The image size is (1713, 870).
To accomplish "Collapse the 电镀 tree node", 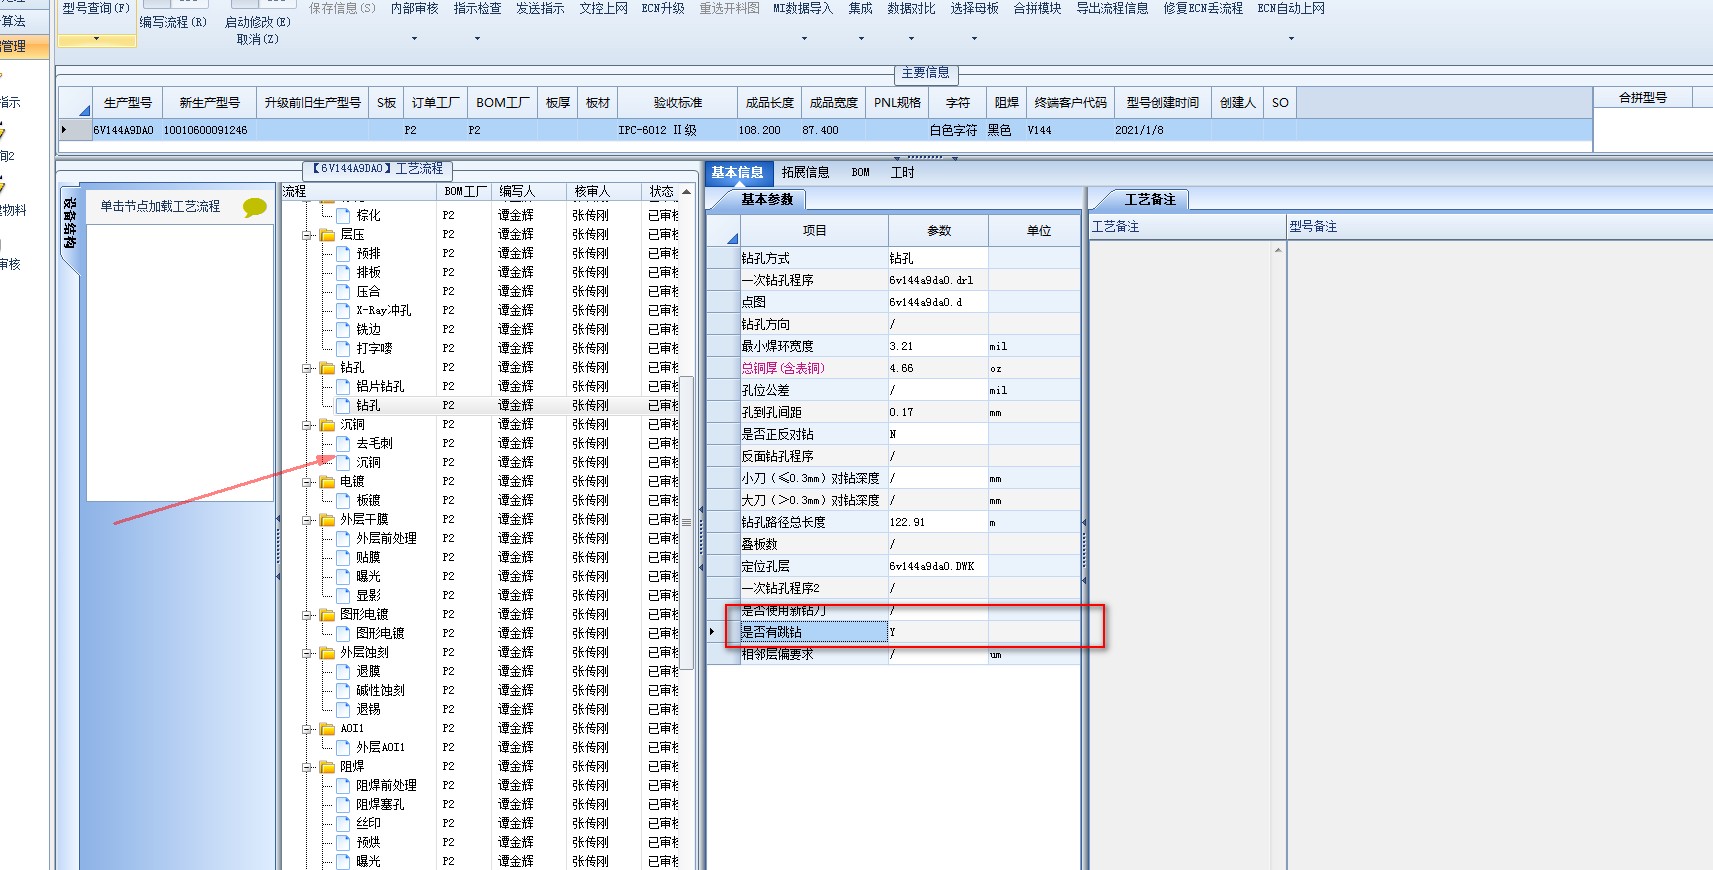I will (x=308, y=482).
